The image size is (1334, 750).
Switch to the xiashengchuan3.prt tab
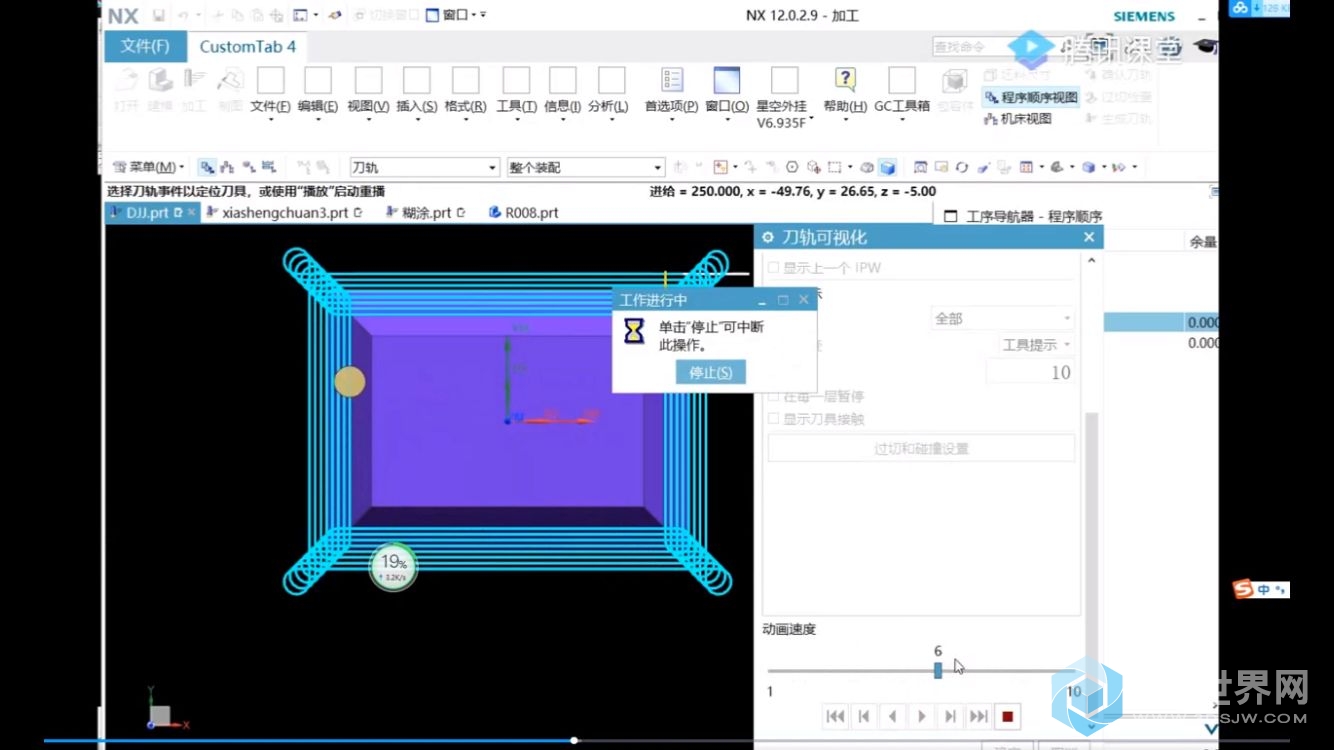point(284,212)
